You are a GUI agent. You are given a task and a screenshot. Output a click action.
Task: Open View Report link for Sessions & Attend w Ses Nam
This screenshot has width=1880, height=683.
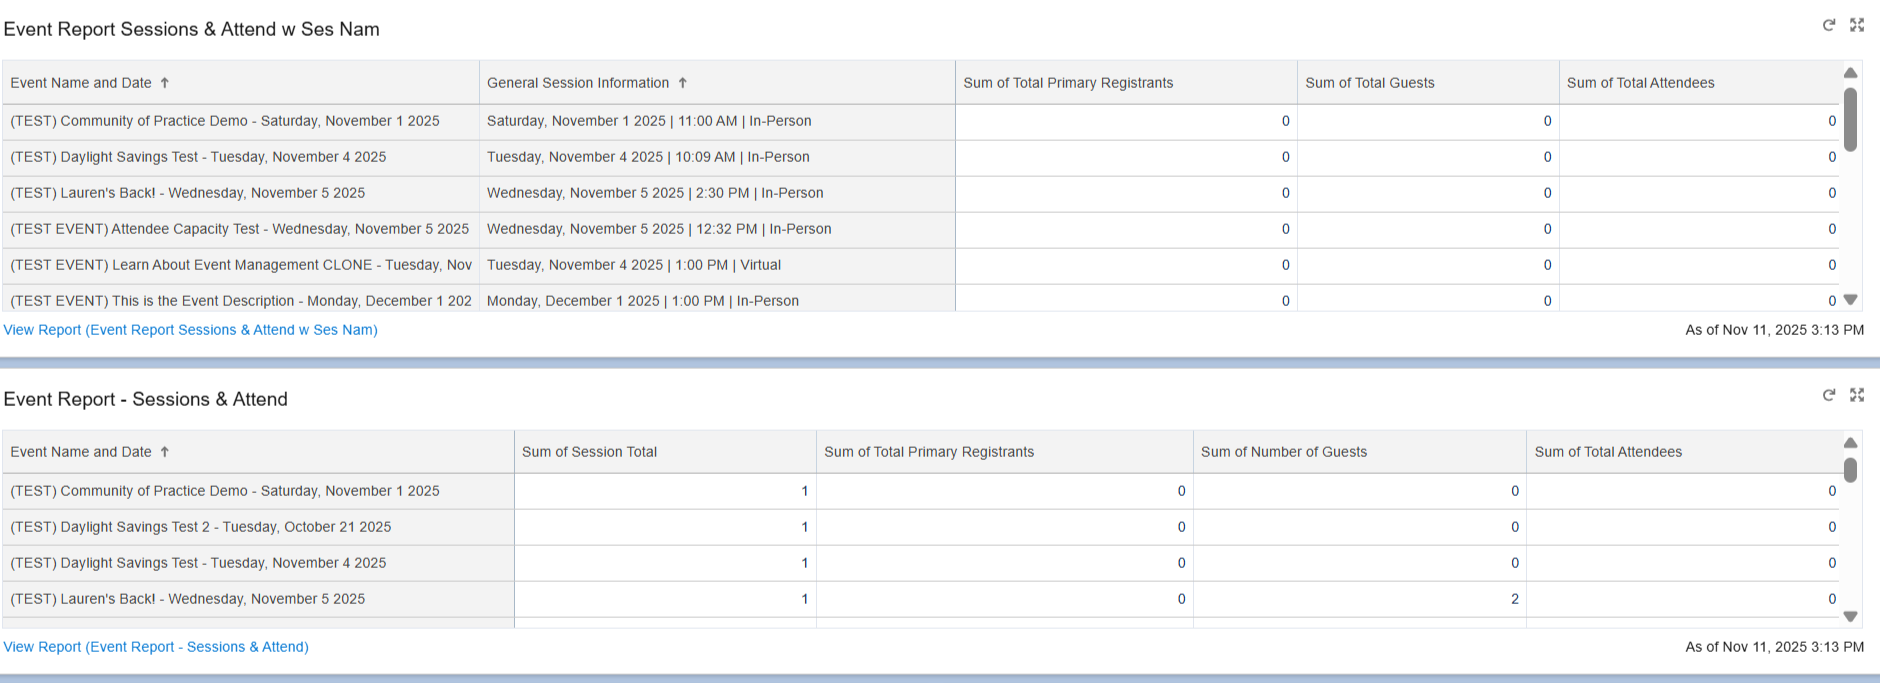coord(190,330)
